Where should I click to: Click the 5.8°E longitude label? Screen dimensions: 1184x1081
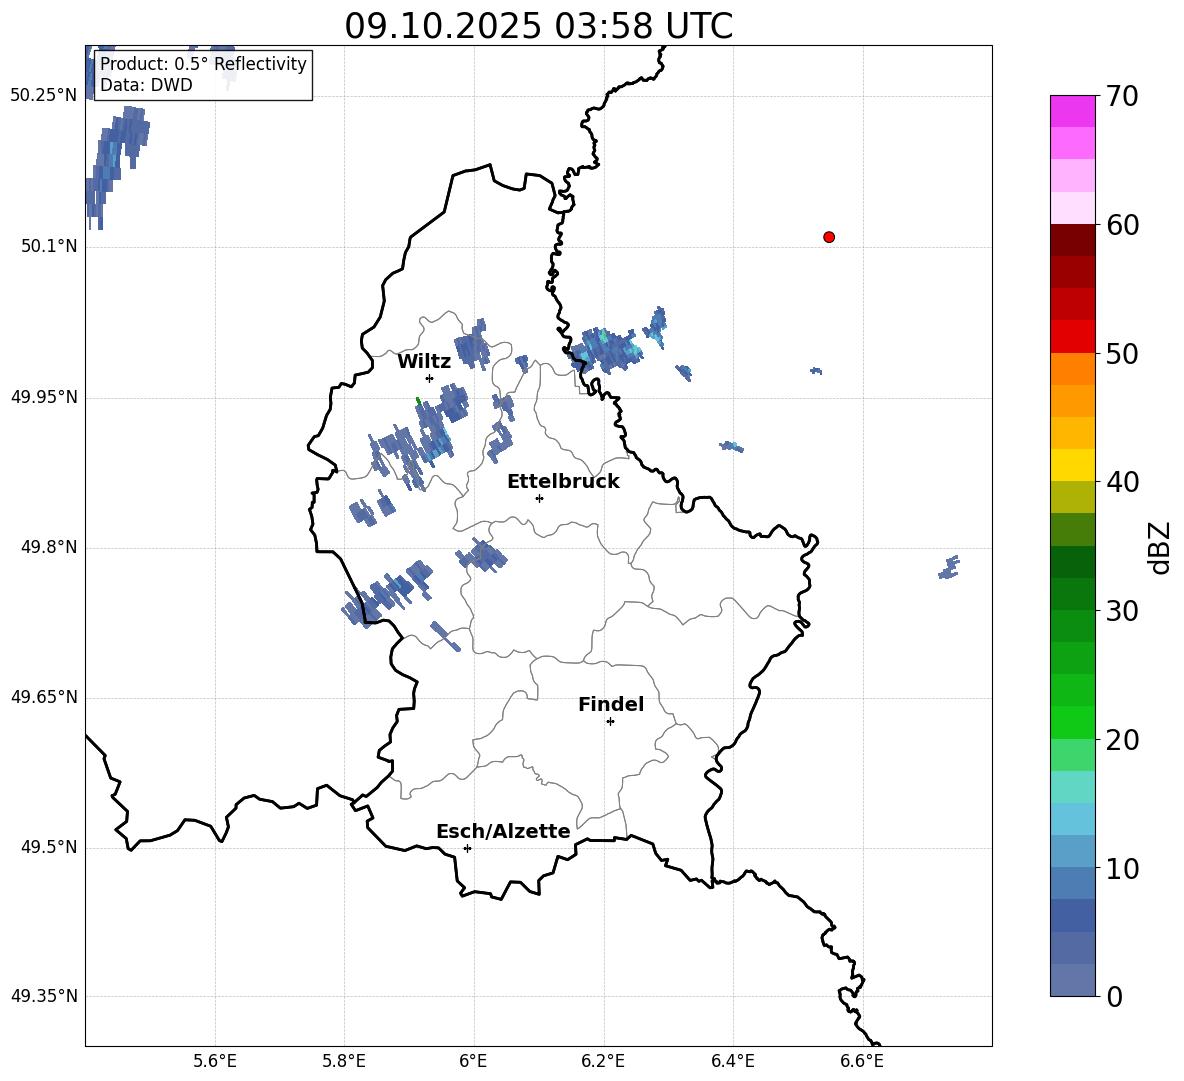click(x=344, y=1061)
